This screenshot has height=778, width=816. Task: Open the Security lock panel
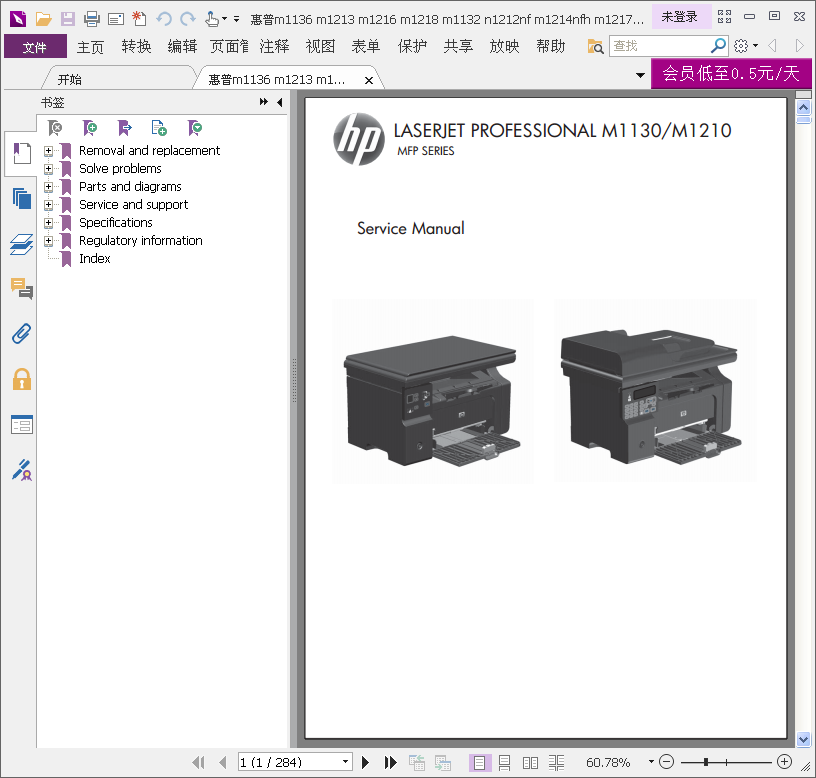[x=21, y=379]
